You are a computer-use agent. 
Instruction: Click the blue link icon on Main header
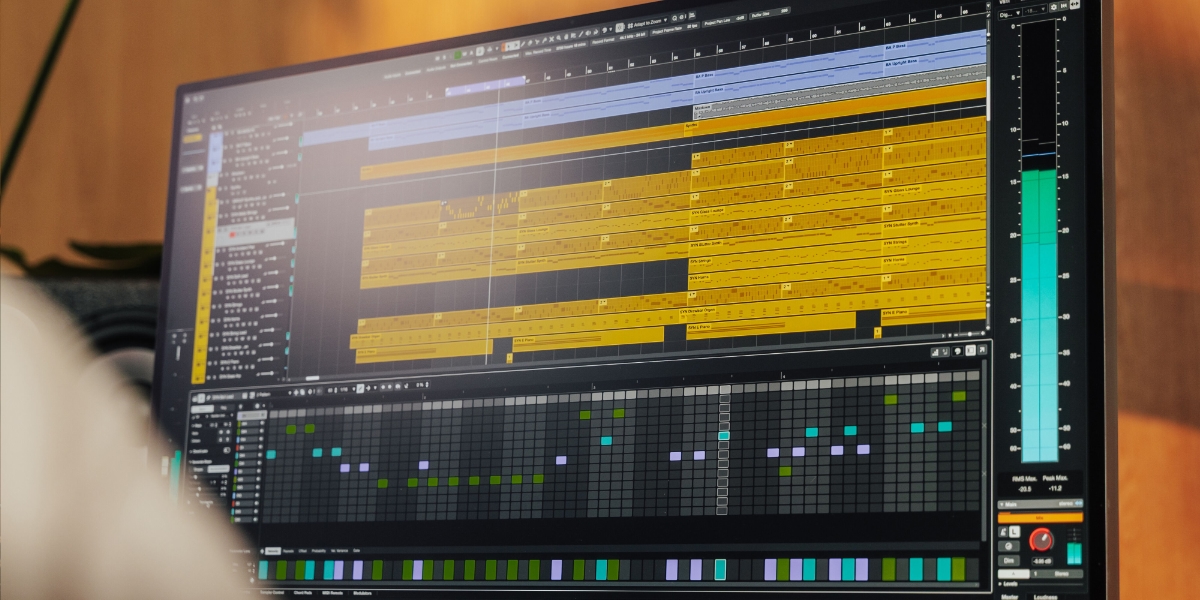tap(1079, 503)
